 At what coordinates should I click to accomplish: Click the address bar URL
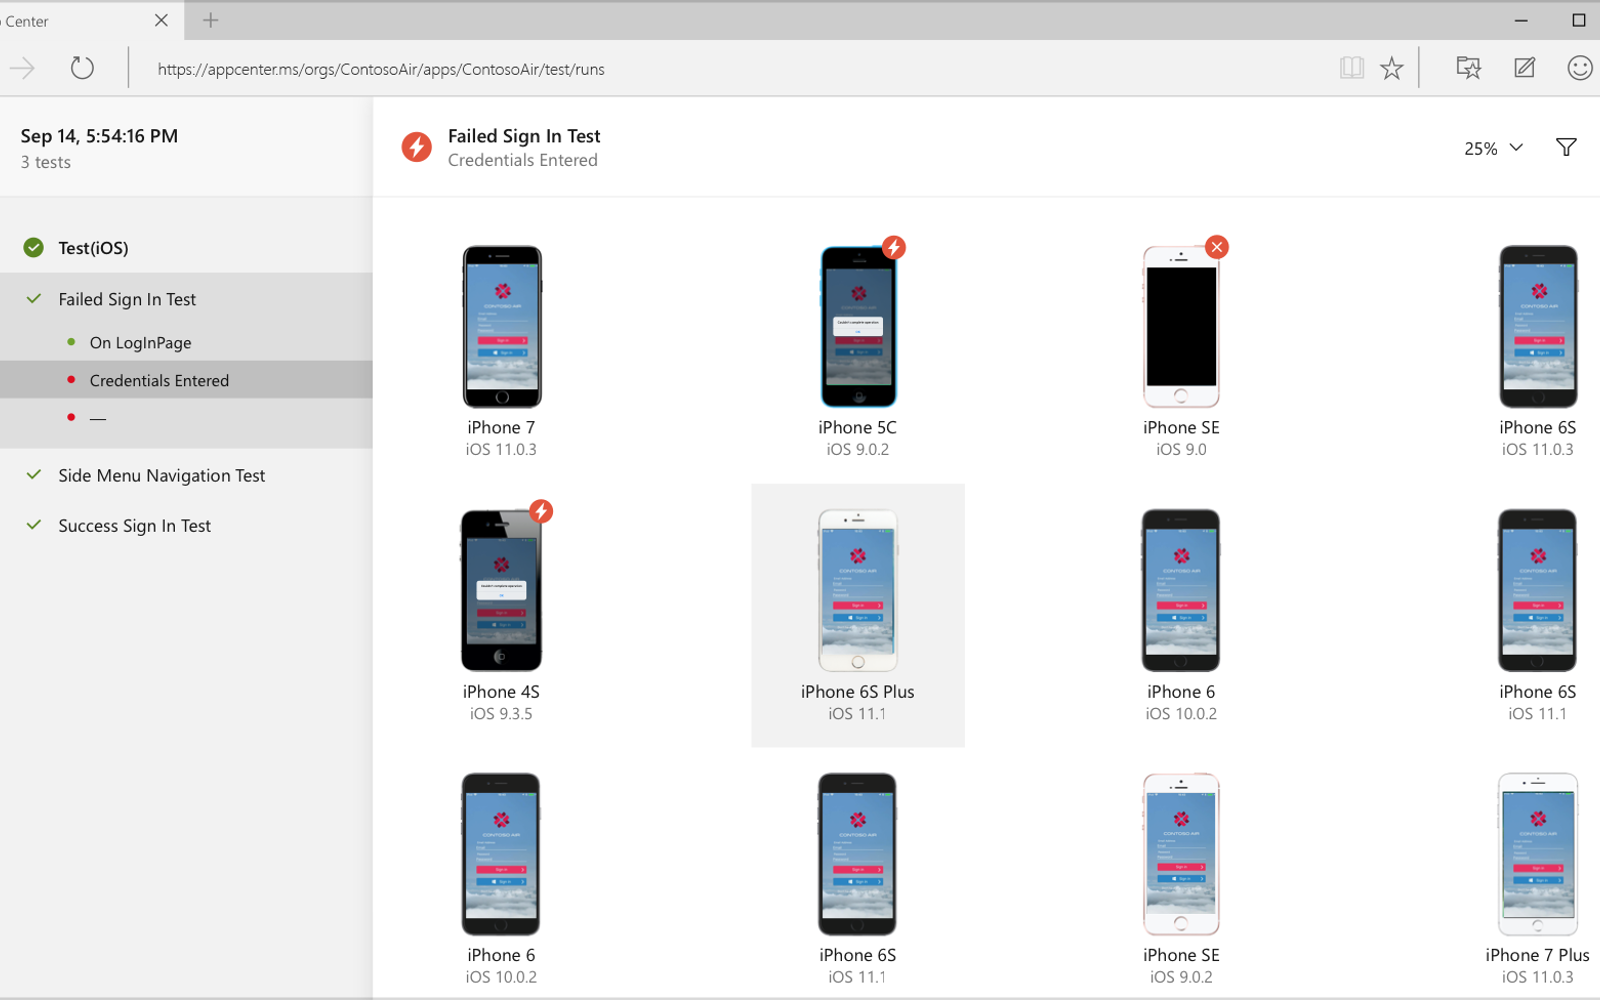pos(380,69)
